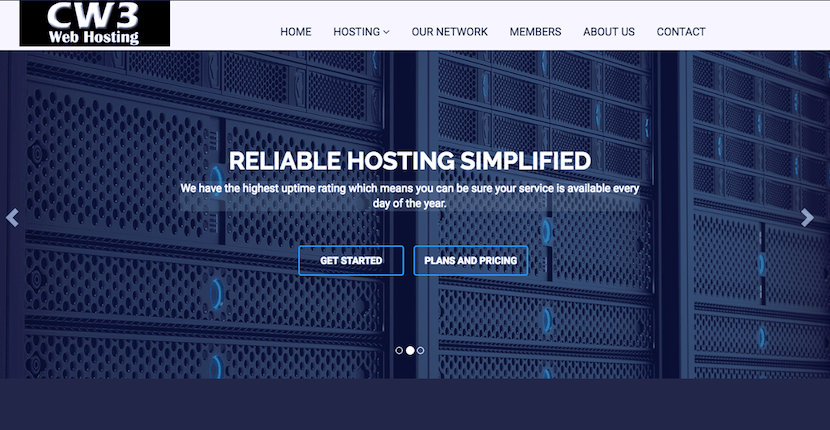Viewport: 830px width, 430px height.
Task: Select the first carousel indicator dot
Action: pos(399,350)
